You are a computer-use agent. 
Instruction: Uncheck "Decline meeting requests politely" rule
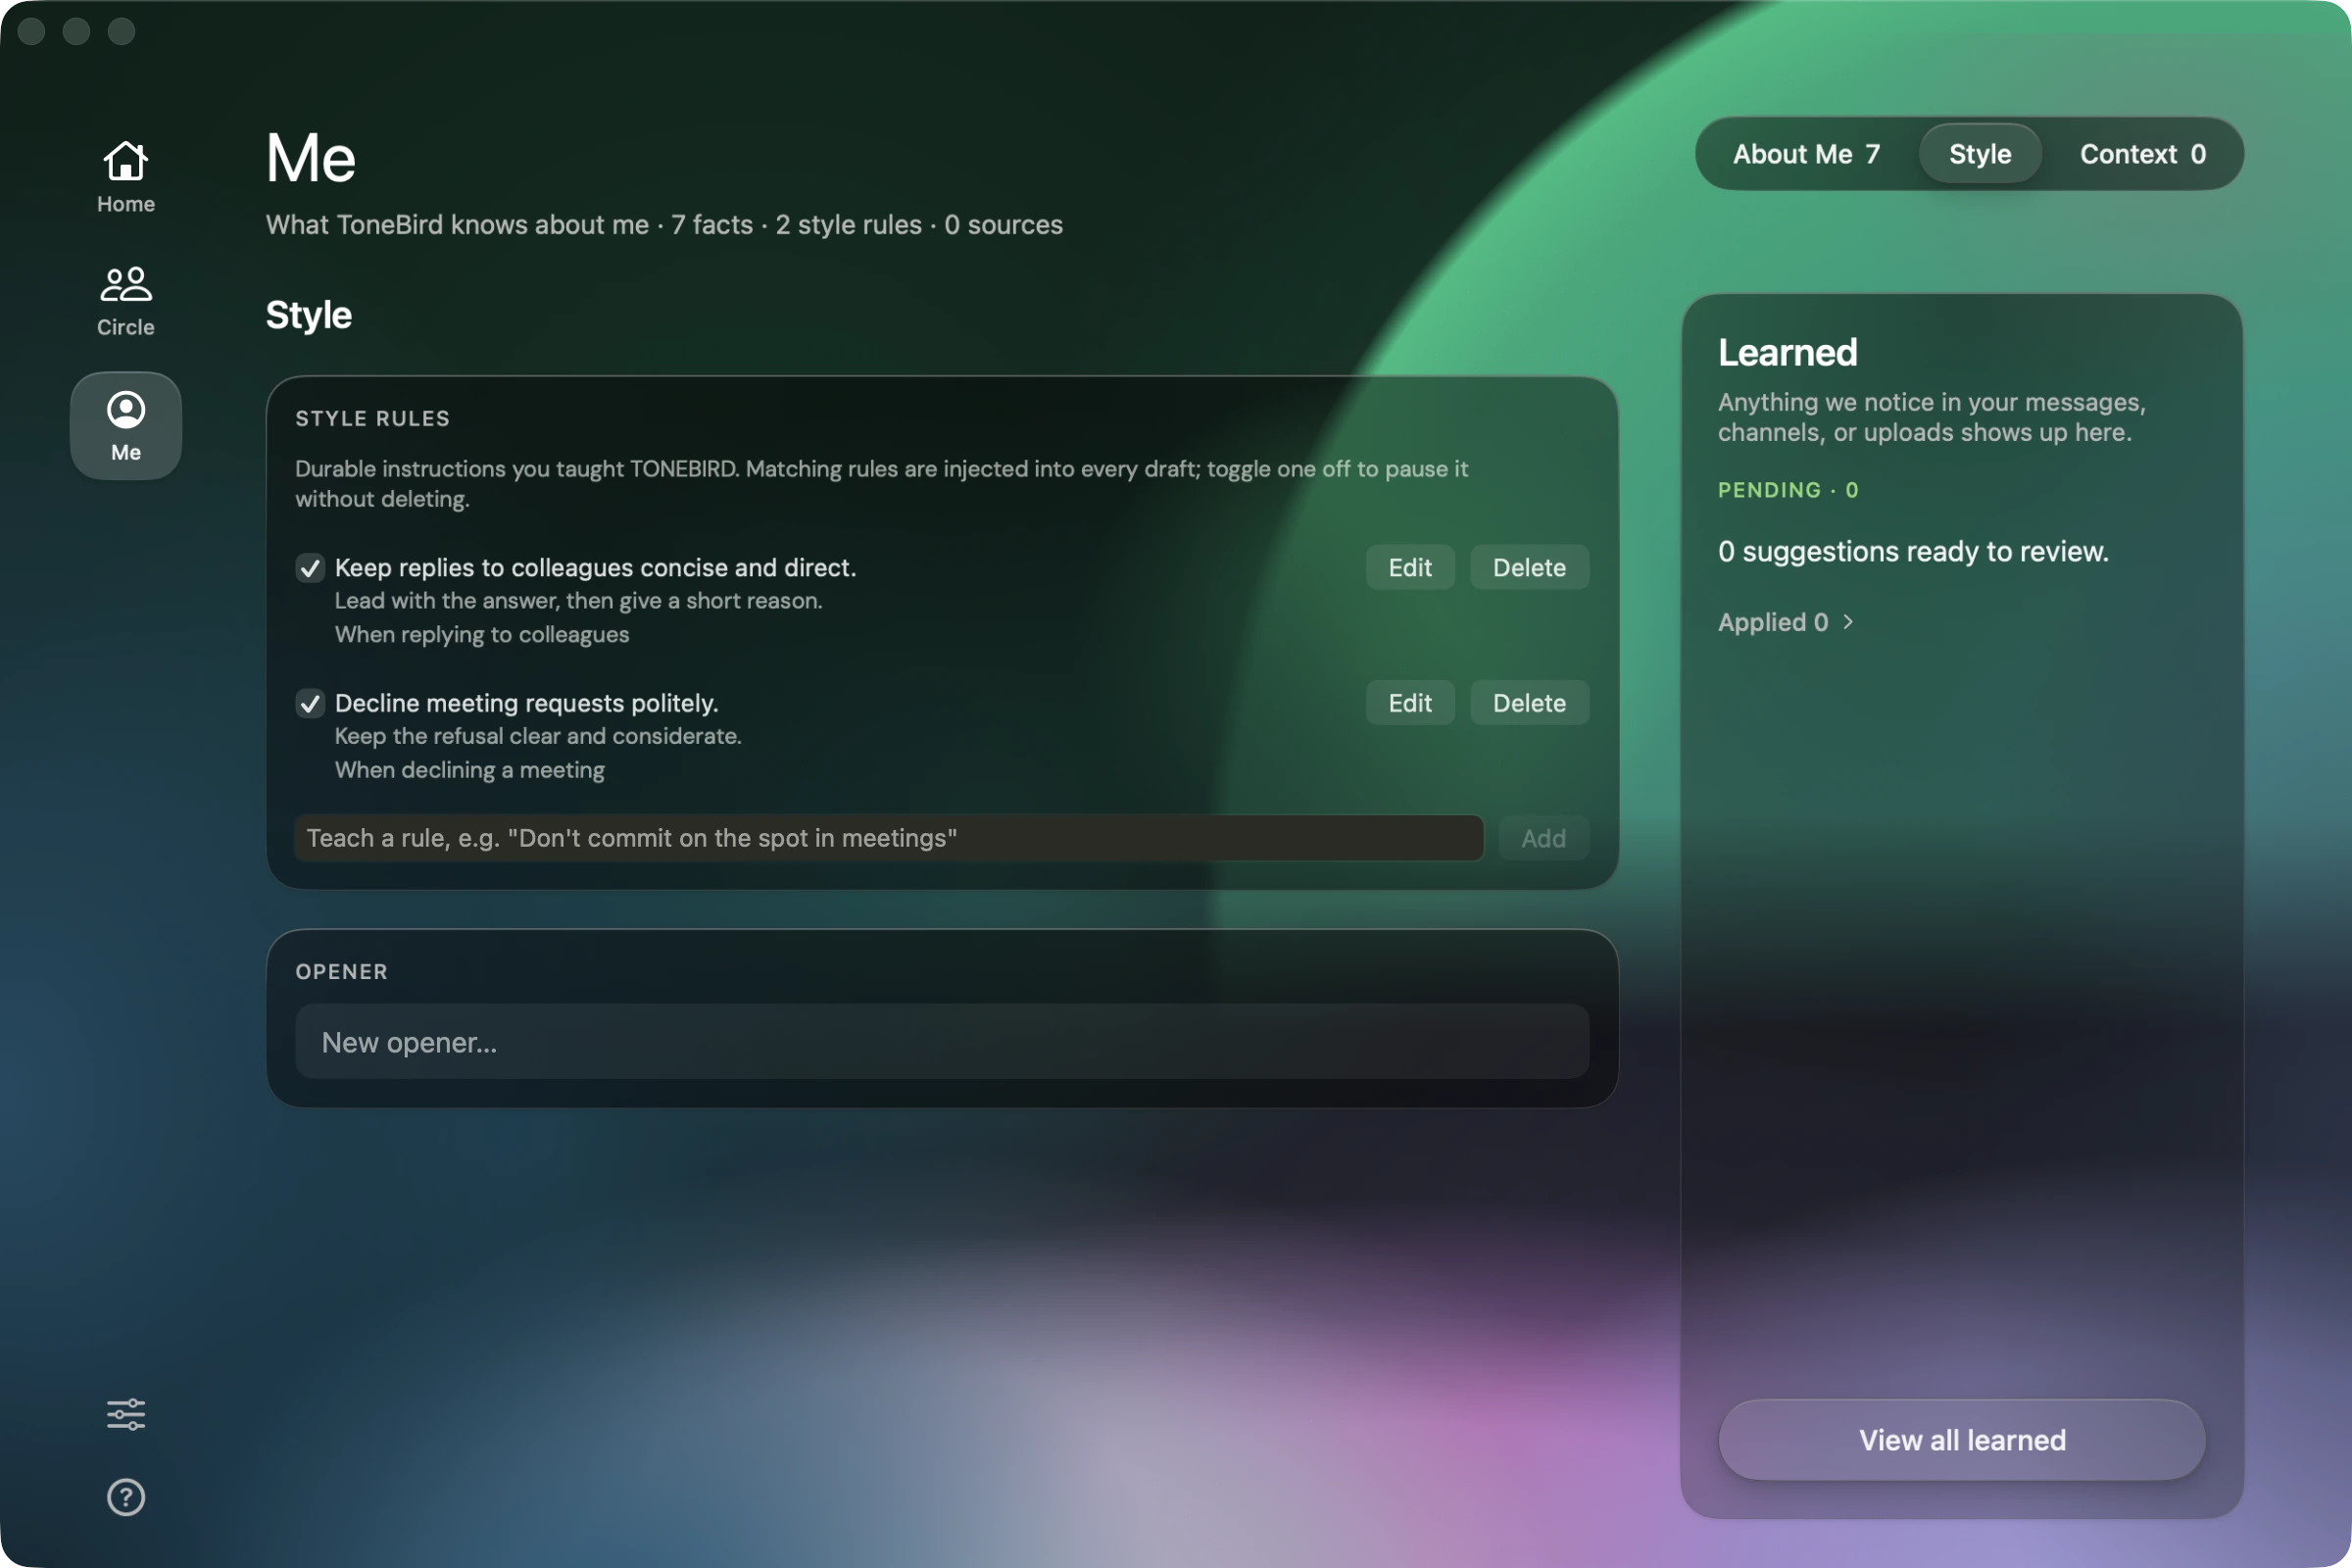(x=310, y=703)
